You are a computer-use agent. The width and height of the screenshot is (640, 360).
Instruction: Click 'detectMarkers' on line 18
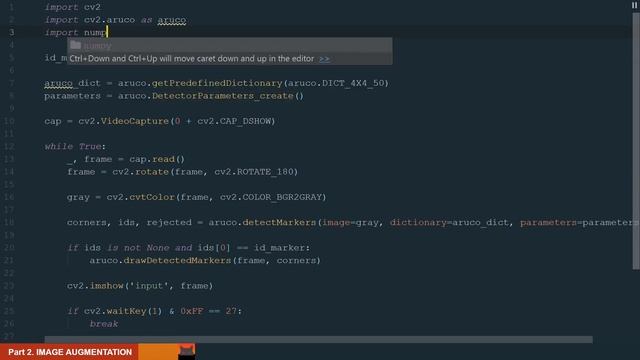[x=279, y=222]
